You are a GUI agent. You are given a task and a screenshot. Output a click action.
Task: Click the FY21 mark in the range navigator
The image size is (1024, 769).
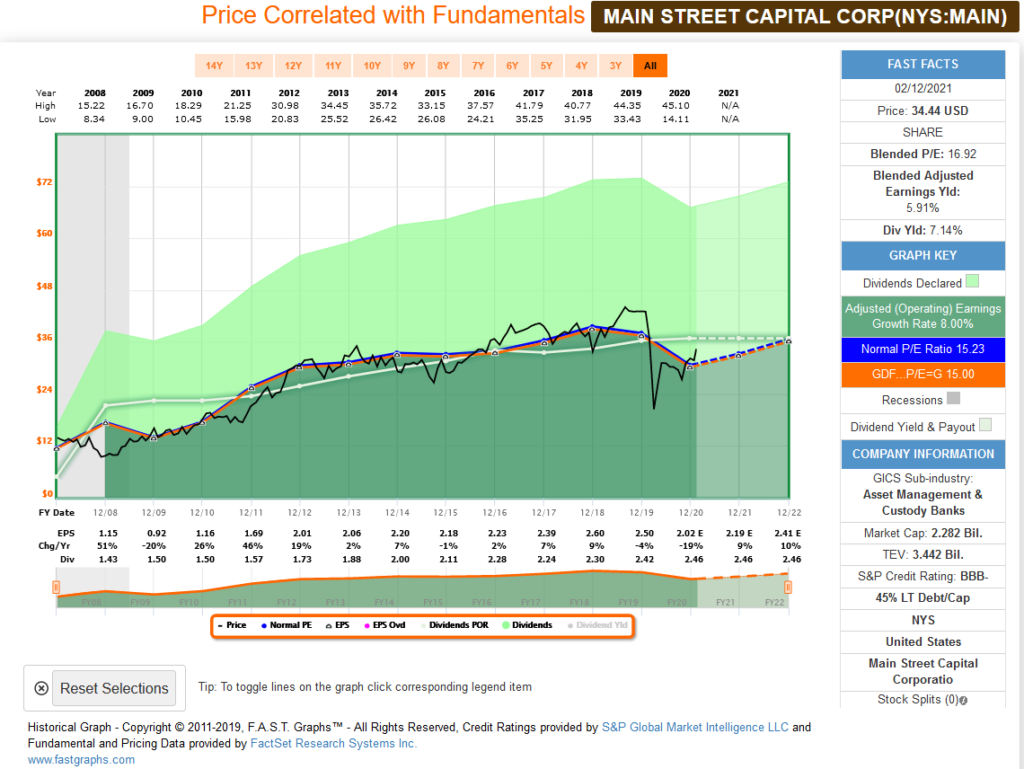pos(726,603)
